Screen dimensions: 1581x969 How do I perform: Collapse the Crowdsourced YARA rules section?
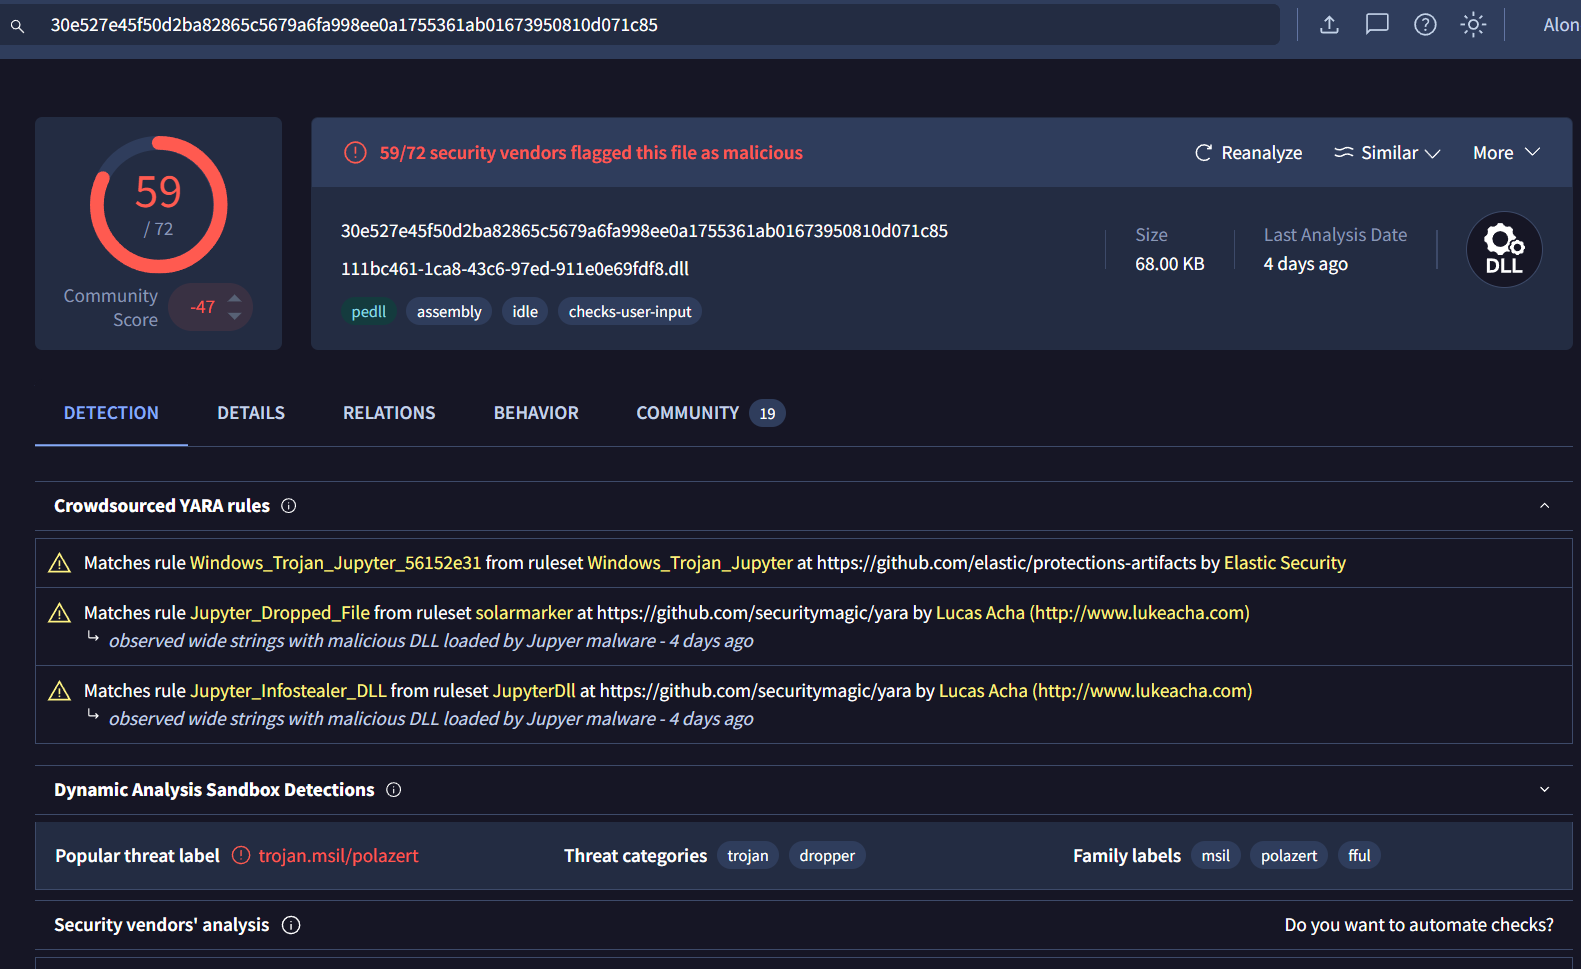coord(1544,506)
